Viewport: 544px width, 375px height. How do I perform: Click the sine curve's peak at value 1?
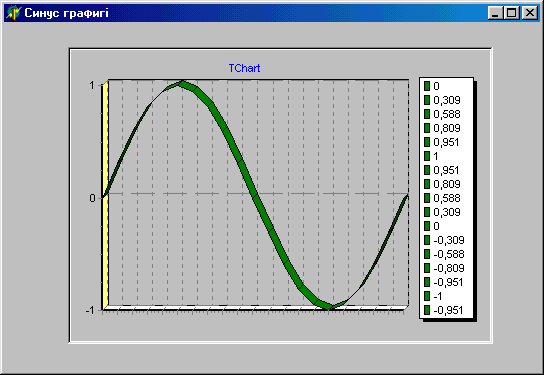point(181,83)
